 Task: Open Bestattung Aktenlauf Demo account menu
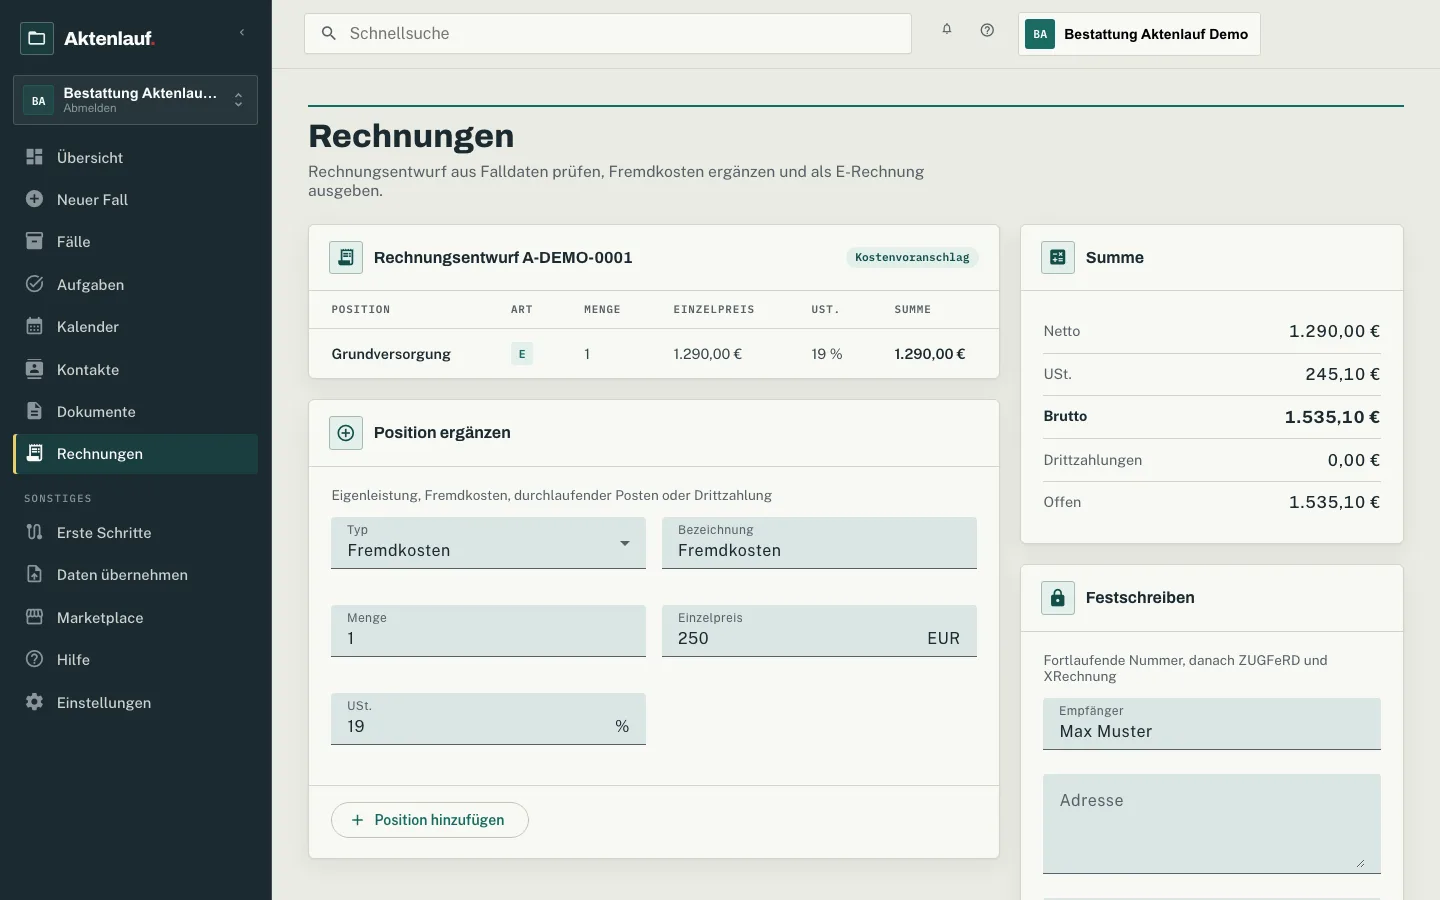pyautogui.click(x=1139, y=34)
